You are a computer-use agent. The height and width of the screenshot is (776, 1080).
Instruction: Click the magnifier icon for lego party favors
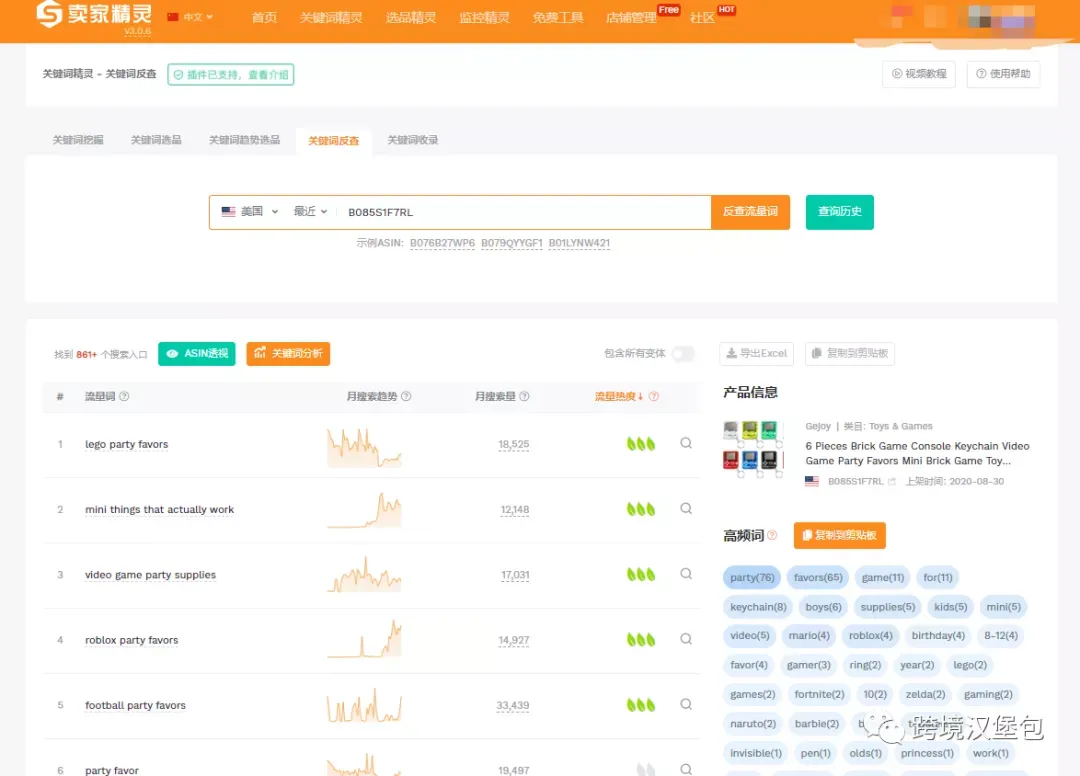685,443
